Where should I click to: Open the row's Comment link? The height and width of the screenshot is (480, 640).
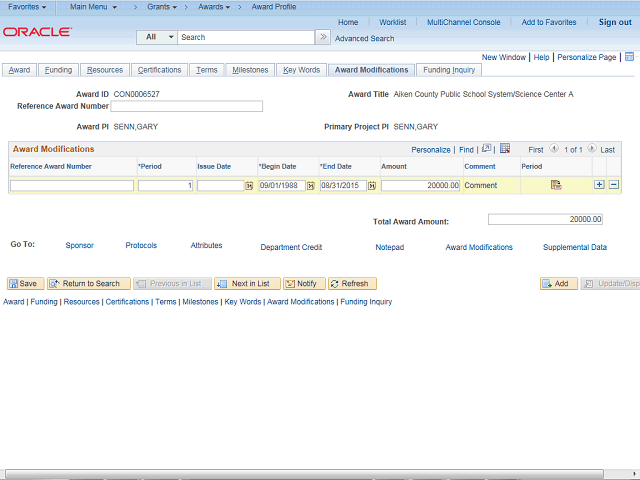coord(480,185)
